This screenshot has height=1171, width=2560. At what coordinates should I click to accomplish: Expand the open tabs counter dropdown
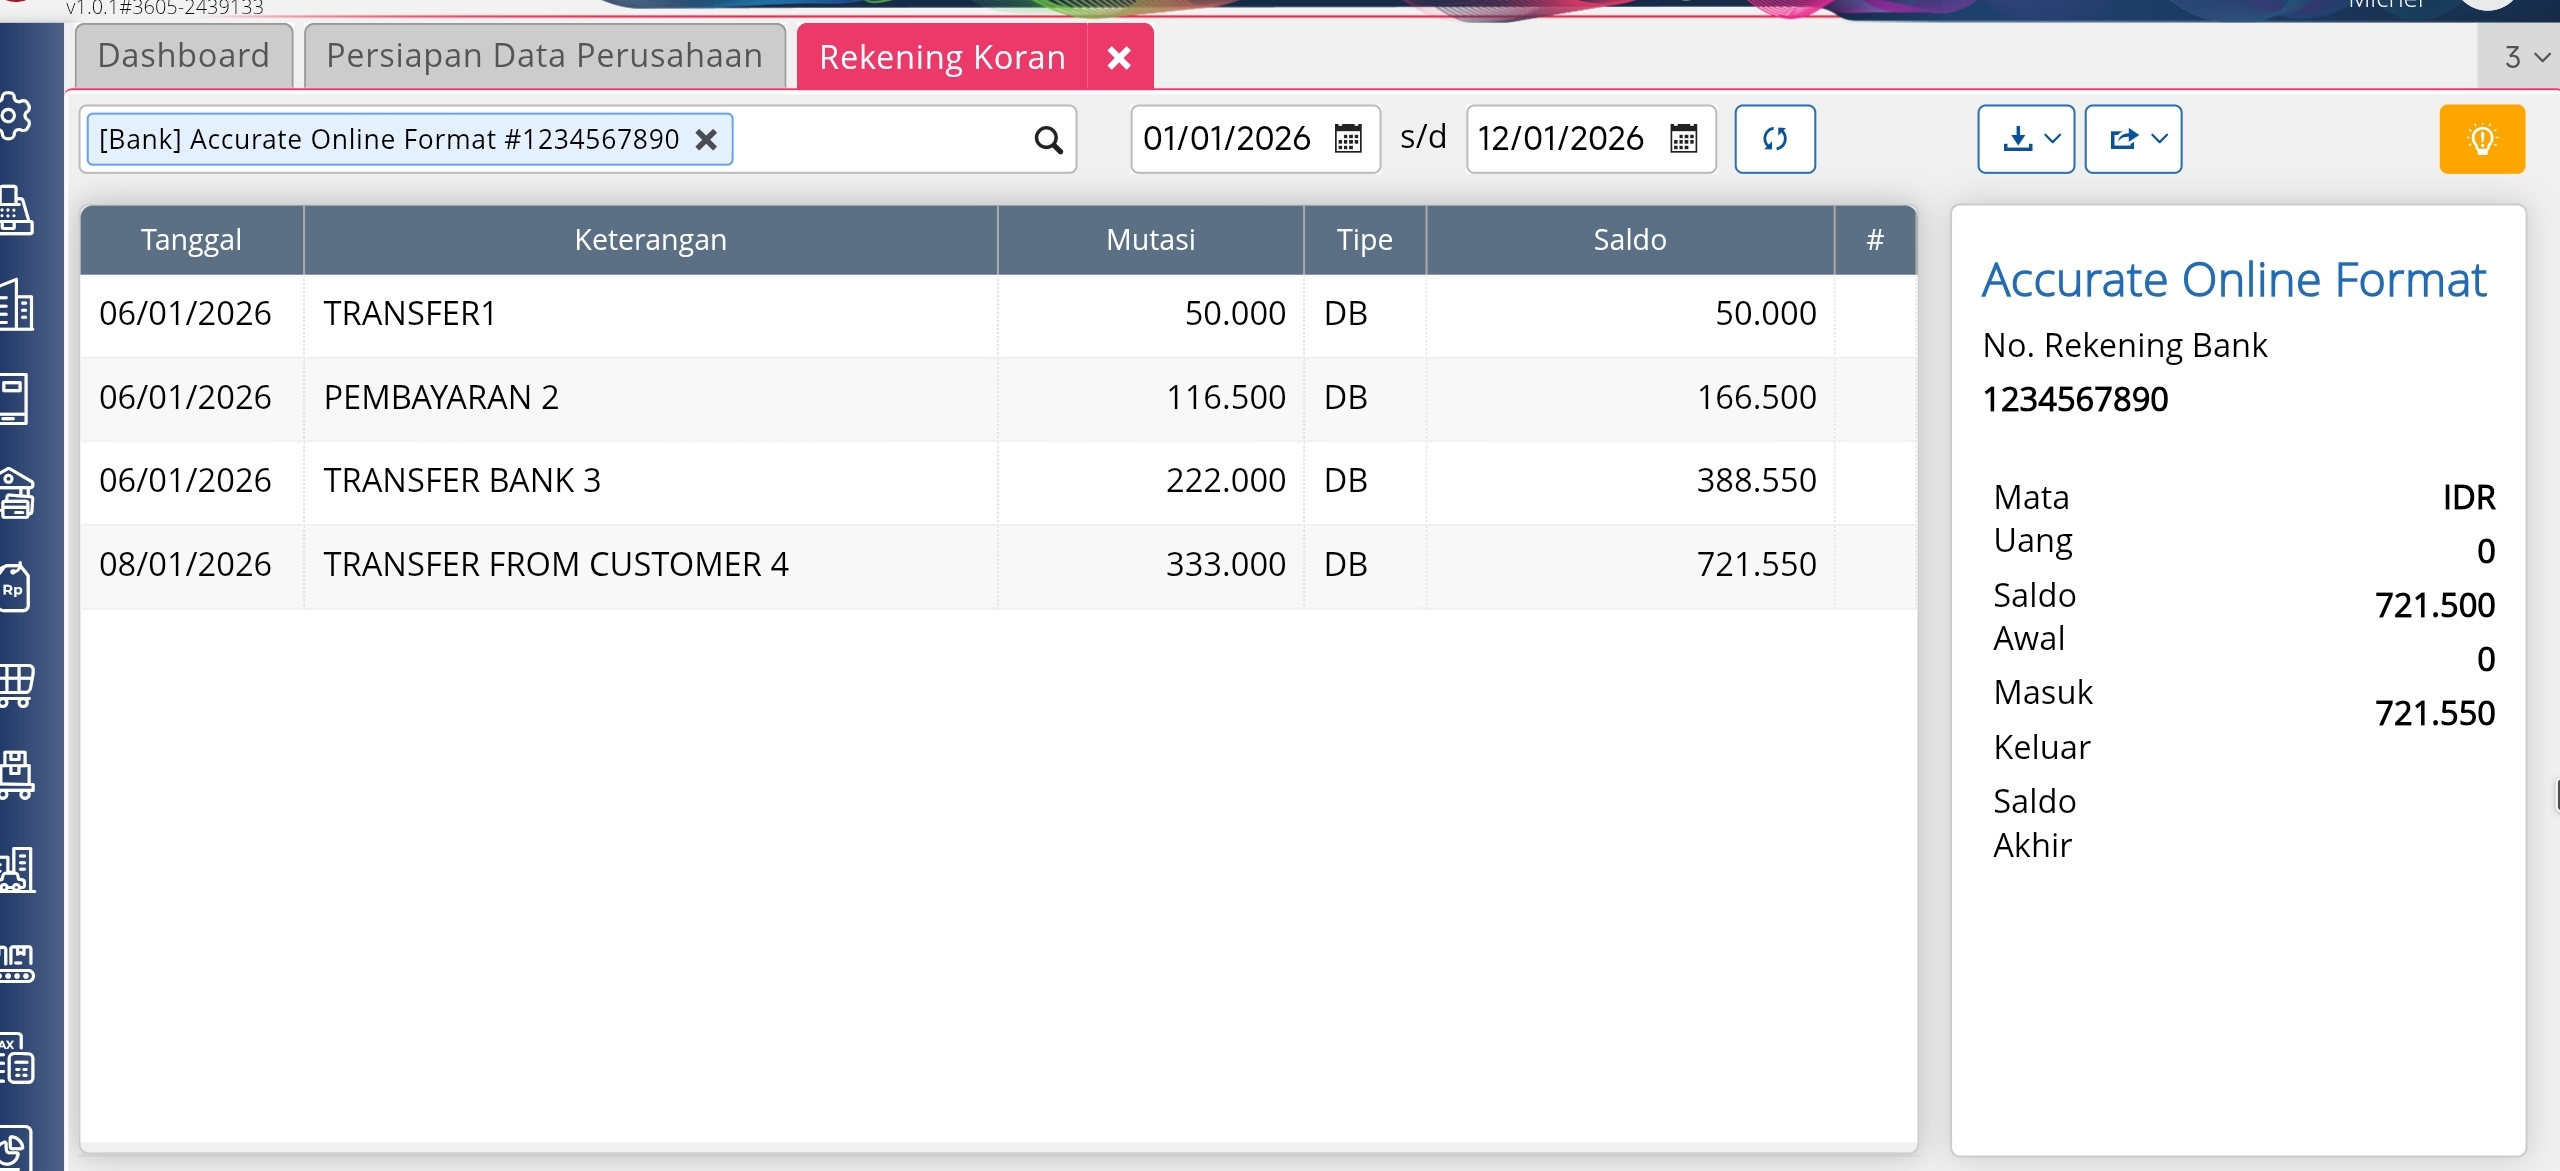(x=2526, y=57)
